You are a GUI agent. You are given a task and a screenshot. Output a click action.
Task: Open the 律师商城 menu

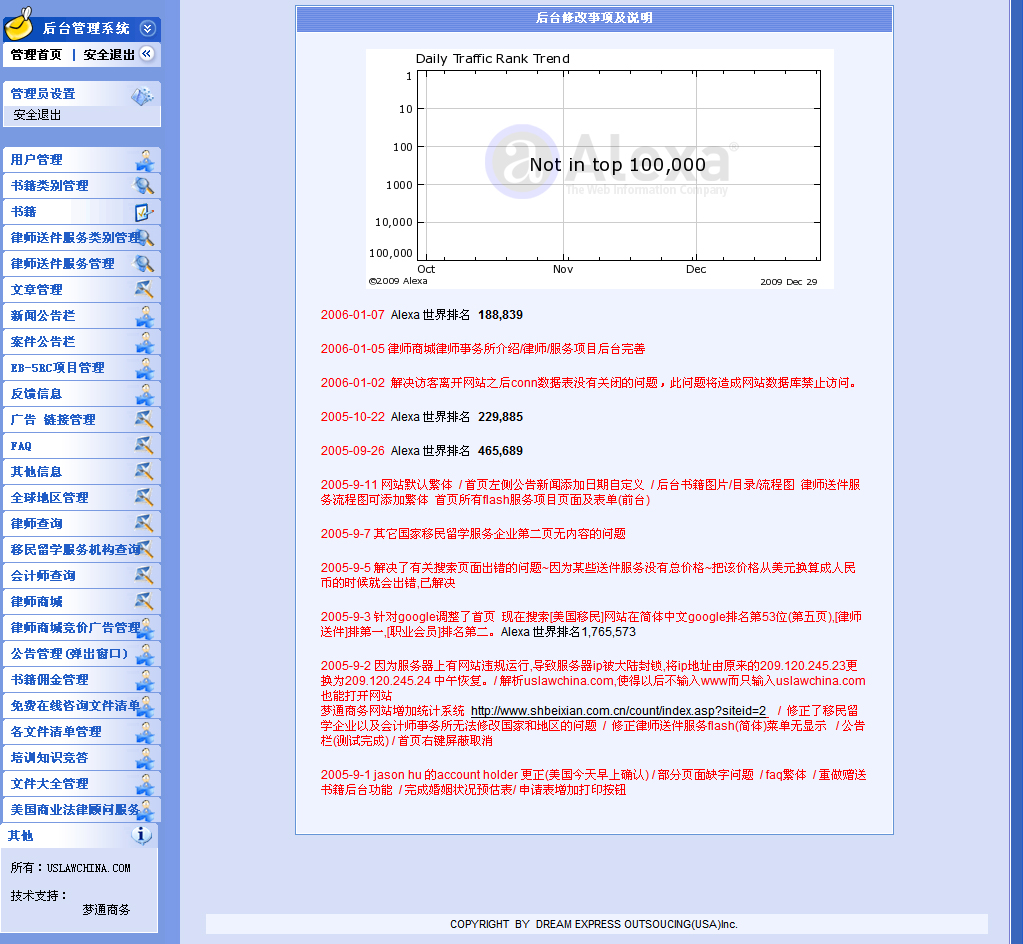[x=82, y=601]
